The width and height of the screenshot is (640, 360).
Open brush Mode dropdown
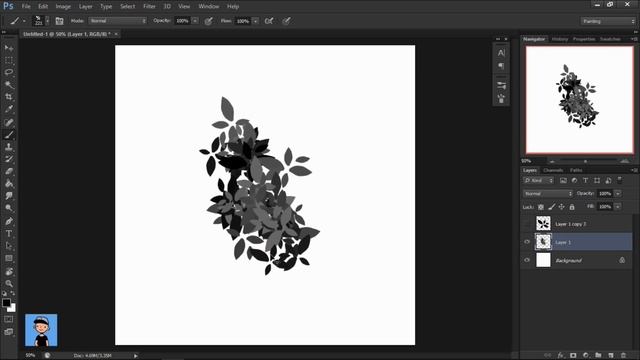[118, 21]
